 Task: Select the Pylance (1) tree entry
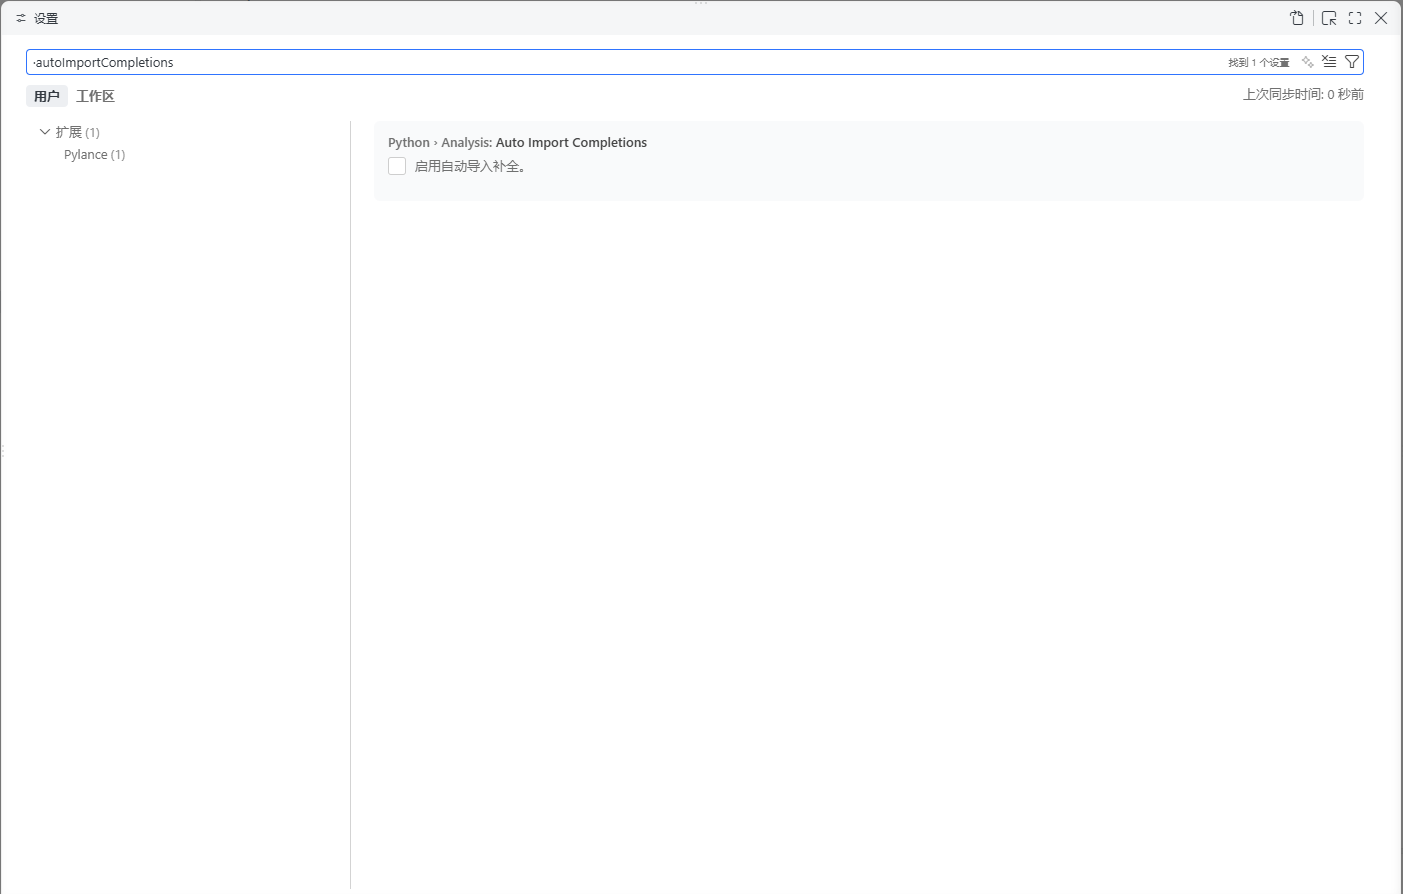(95, 154)
